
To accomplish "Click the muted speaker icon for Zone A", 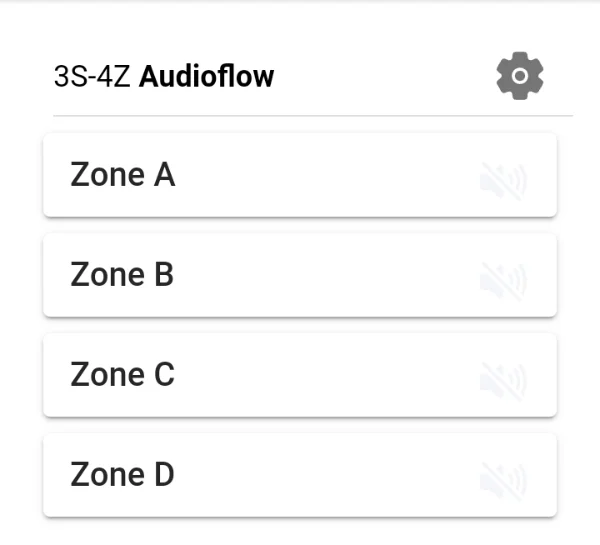I will (504, 181).
